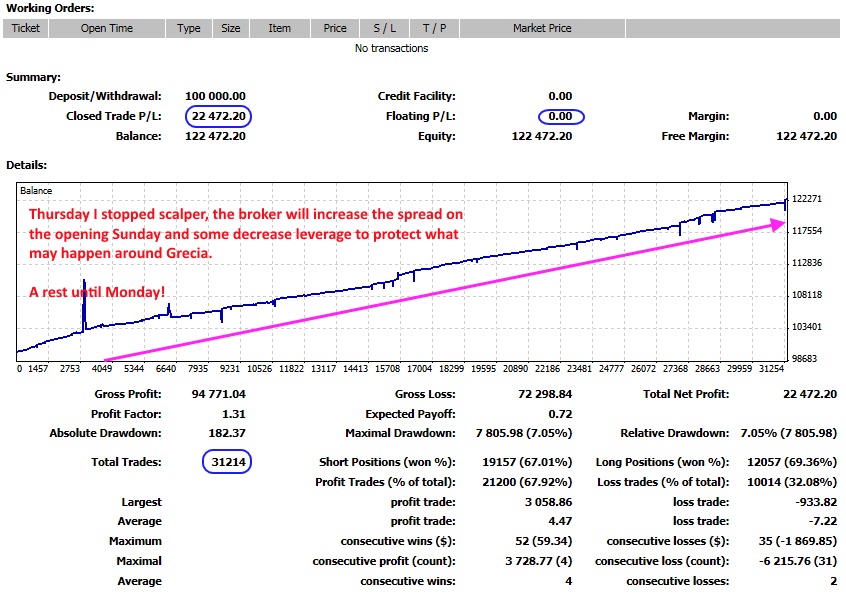The image size is (846, 597).
Task: Click the average profit trade value 4.47
Action: [560, 521]
